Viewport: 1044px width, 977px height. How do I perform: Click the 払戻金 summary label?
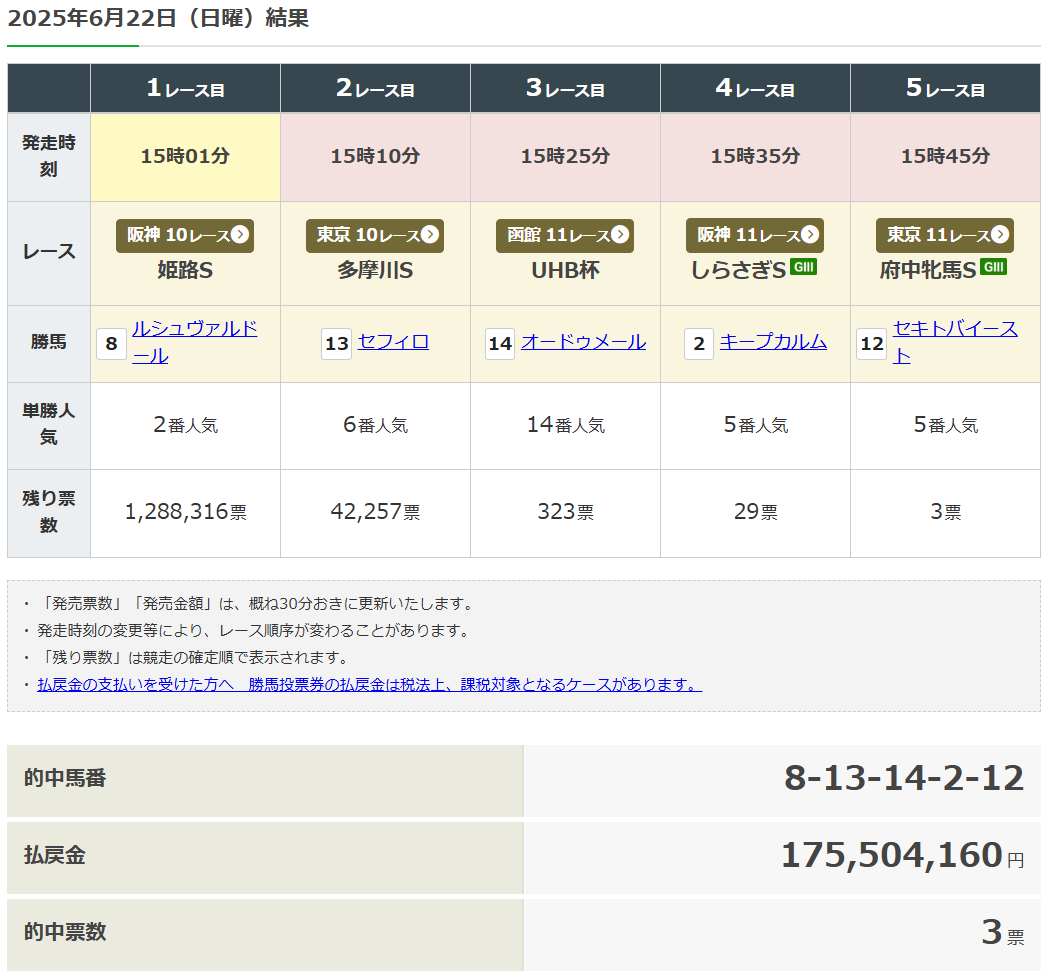[55, 856]
